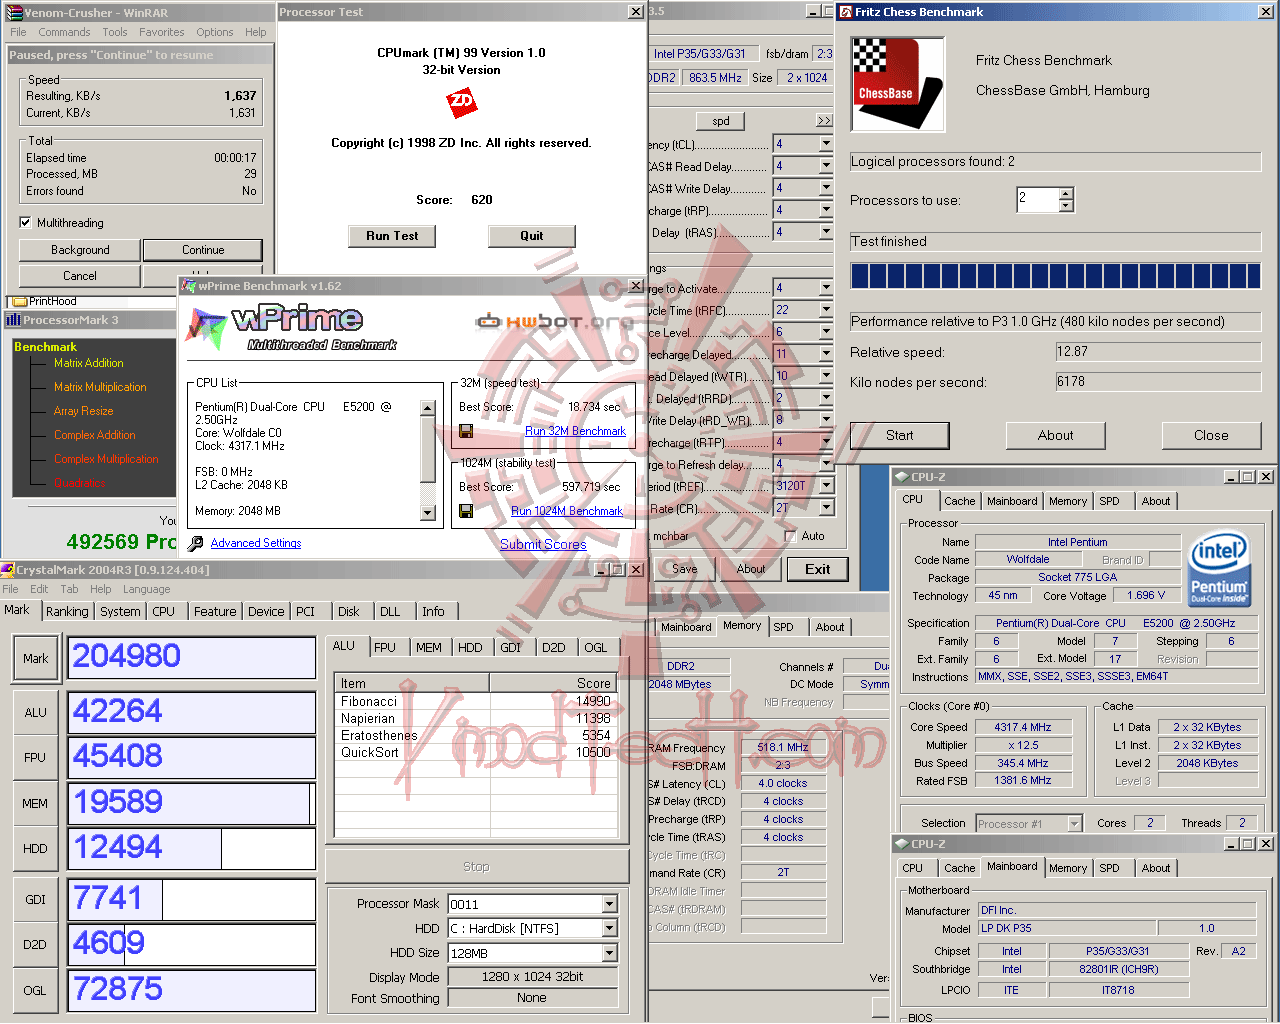Select the Eratosthenes row in the ALU results
Screen dimensions: 1280x1024
476,735
